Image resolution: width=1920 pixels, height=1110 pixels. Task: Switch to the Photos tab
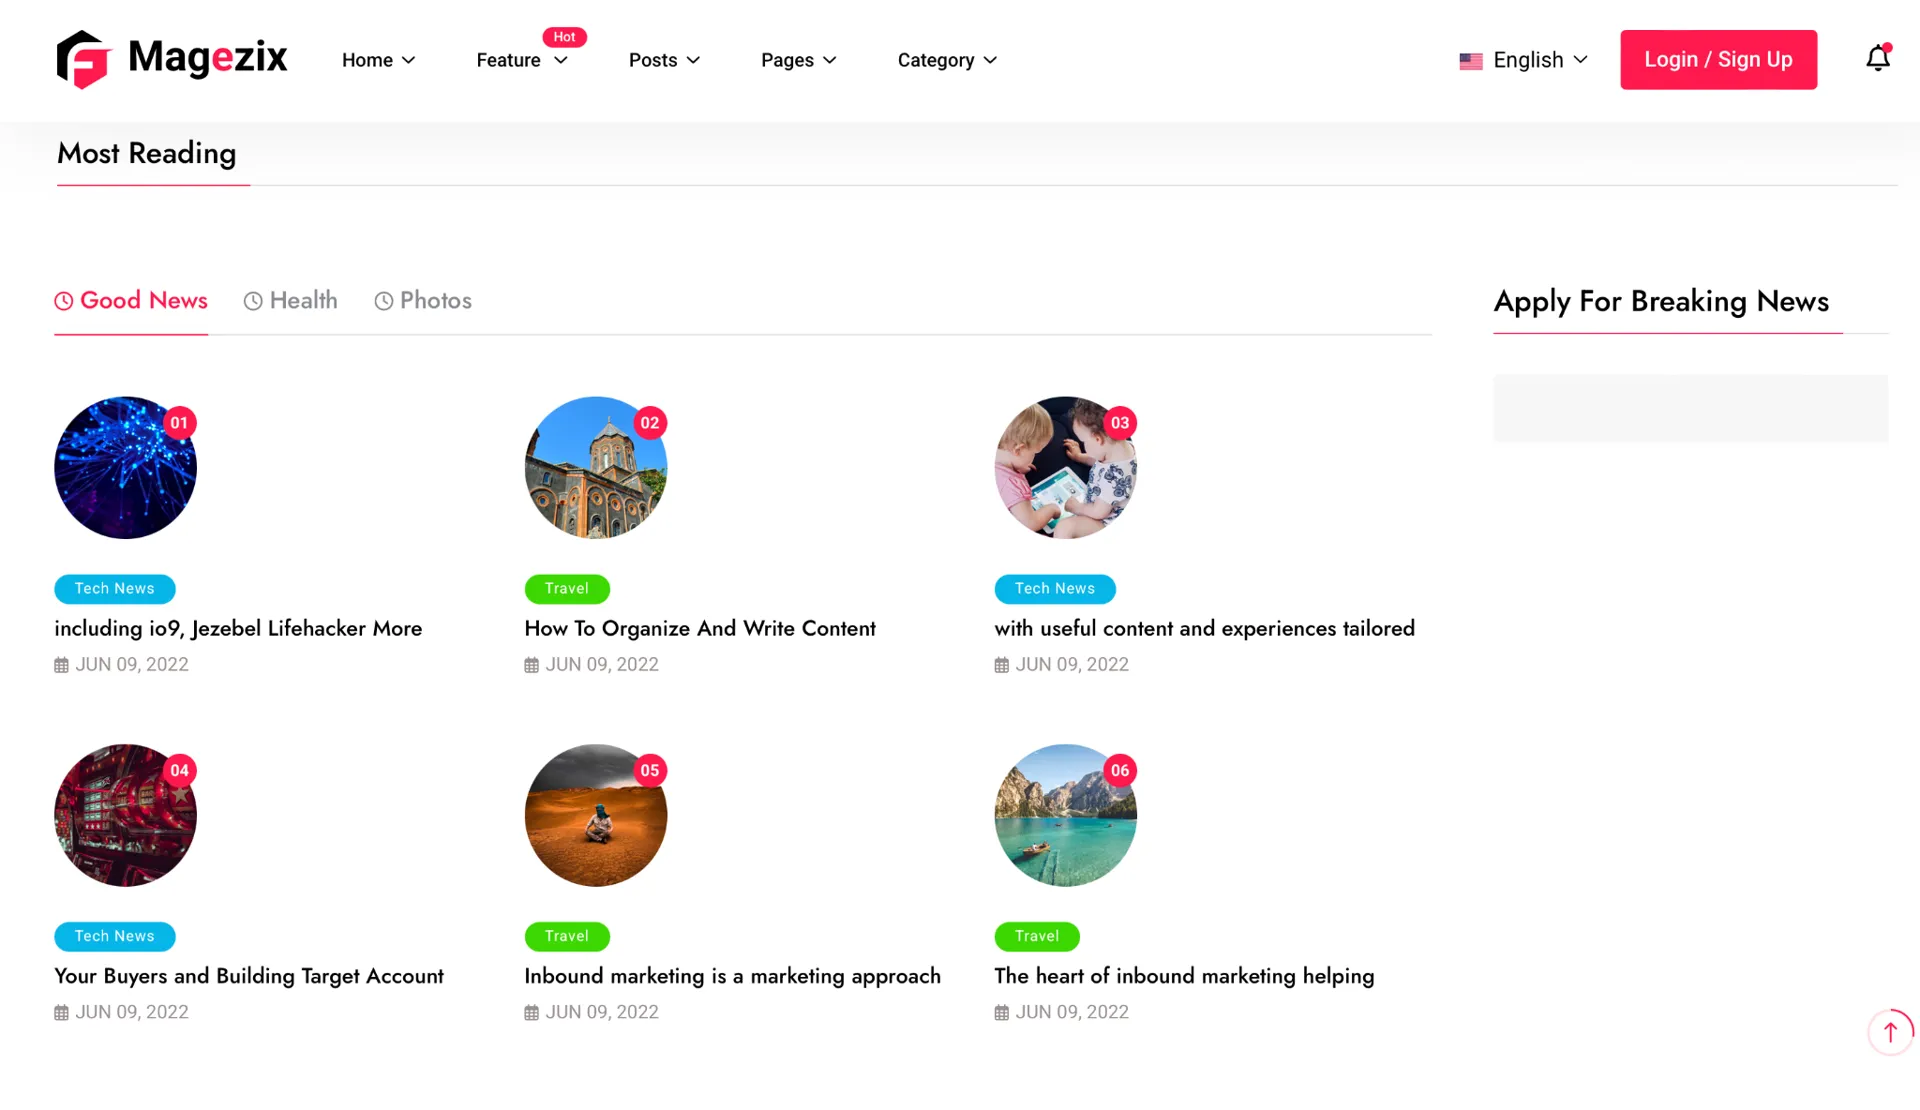coord(435,300)
